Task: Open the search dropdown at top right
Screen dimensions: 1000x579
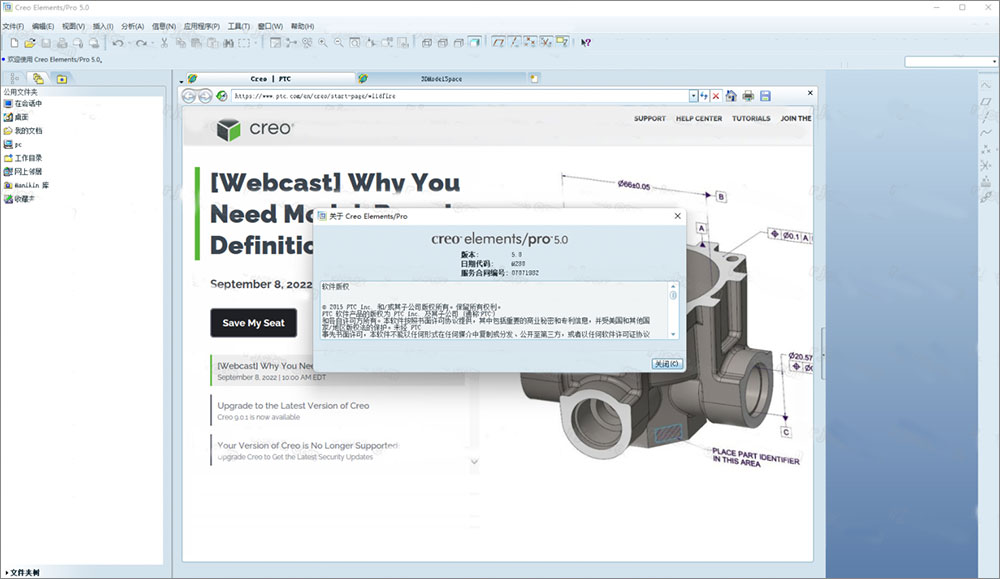Action: [994, 62]
